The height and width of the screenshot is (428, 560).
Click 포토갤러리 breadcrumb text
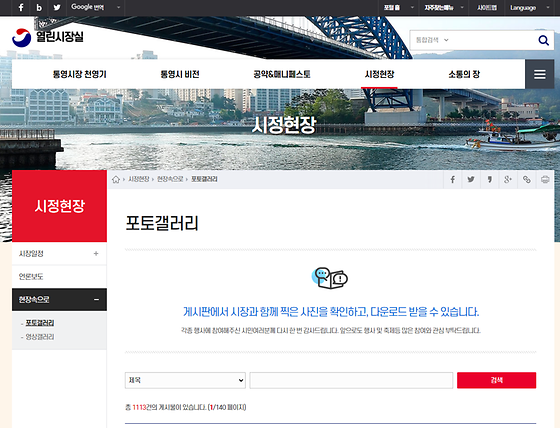tap(204, 179)
